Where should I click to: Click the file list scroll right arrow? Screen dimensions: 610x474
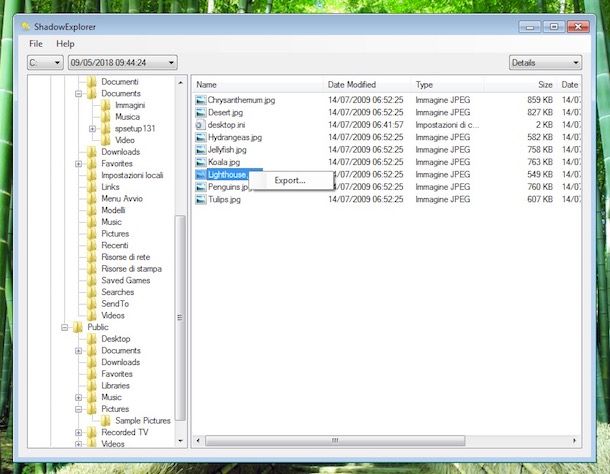click(x=575, y=441)
